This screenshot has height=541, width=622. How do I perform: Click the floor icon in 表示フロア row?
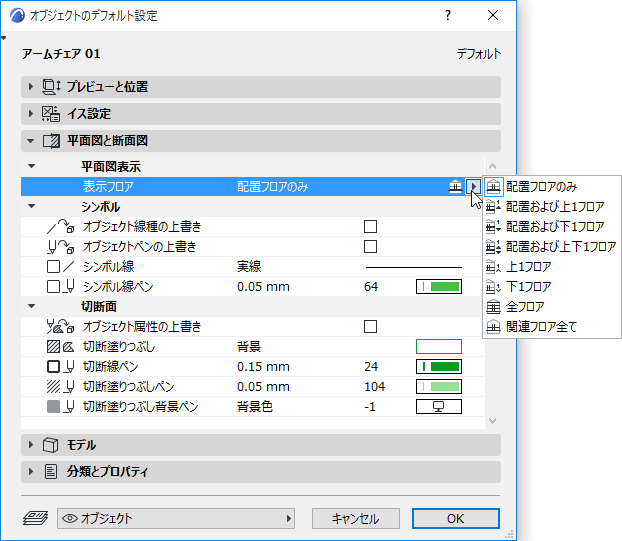click(455, 186)
